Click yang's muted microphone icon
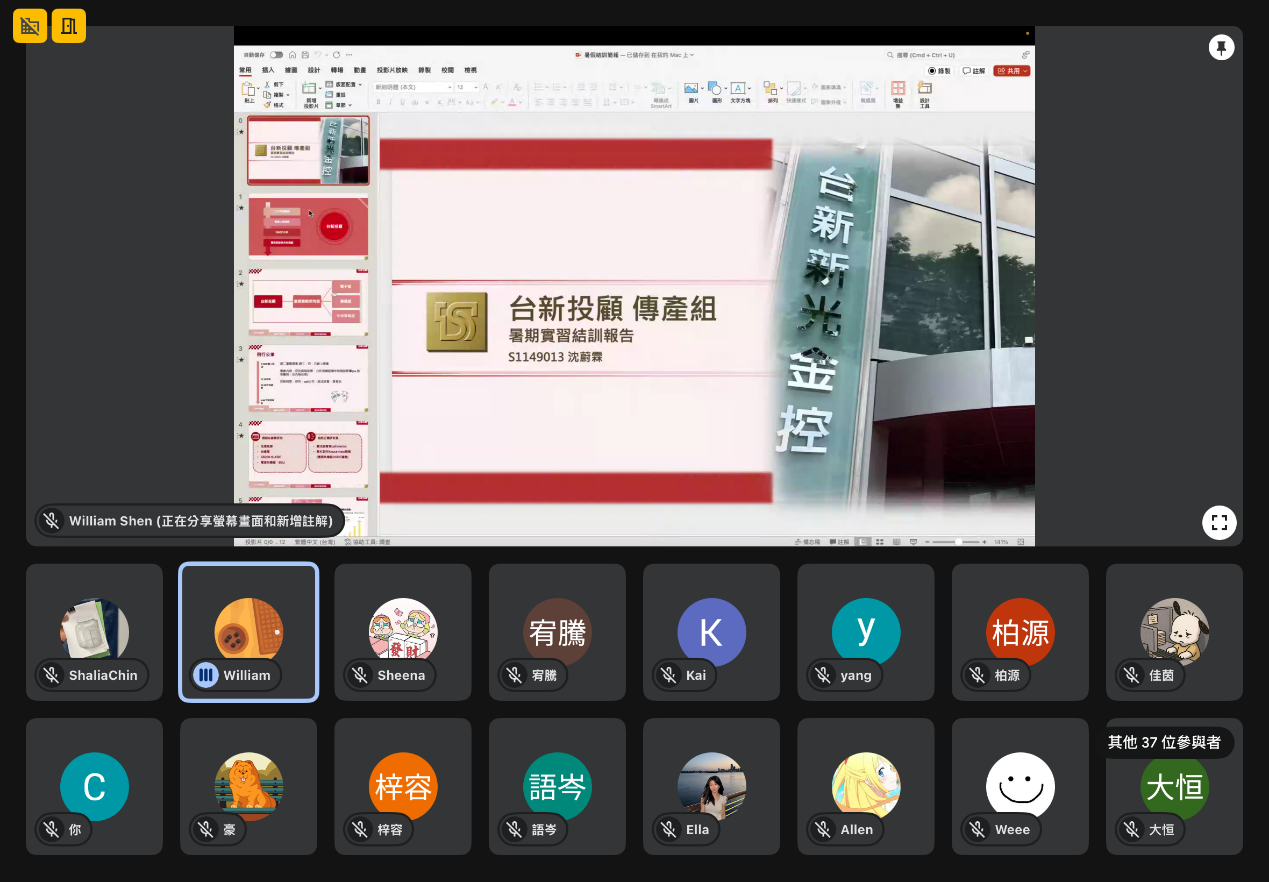The height and width of the screenshot is (882, 1269). (x=824, y=675)
